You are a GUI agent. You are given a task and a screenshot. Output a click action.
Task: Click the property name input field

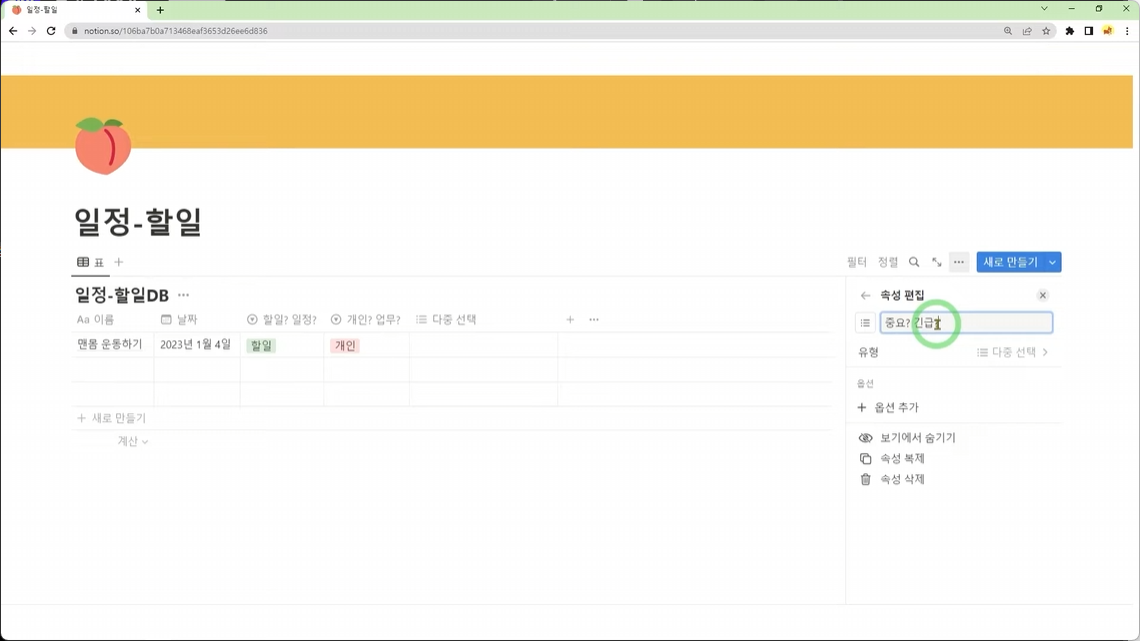[966, 323]
